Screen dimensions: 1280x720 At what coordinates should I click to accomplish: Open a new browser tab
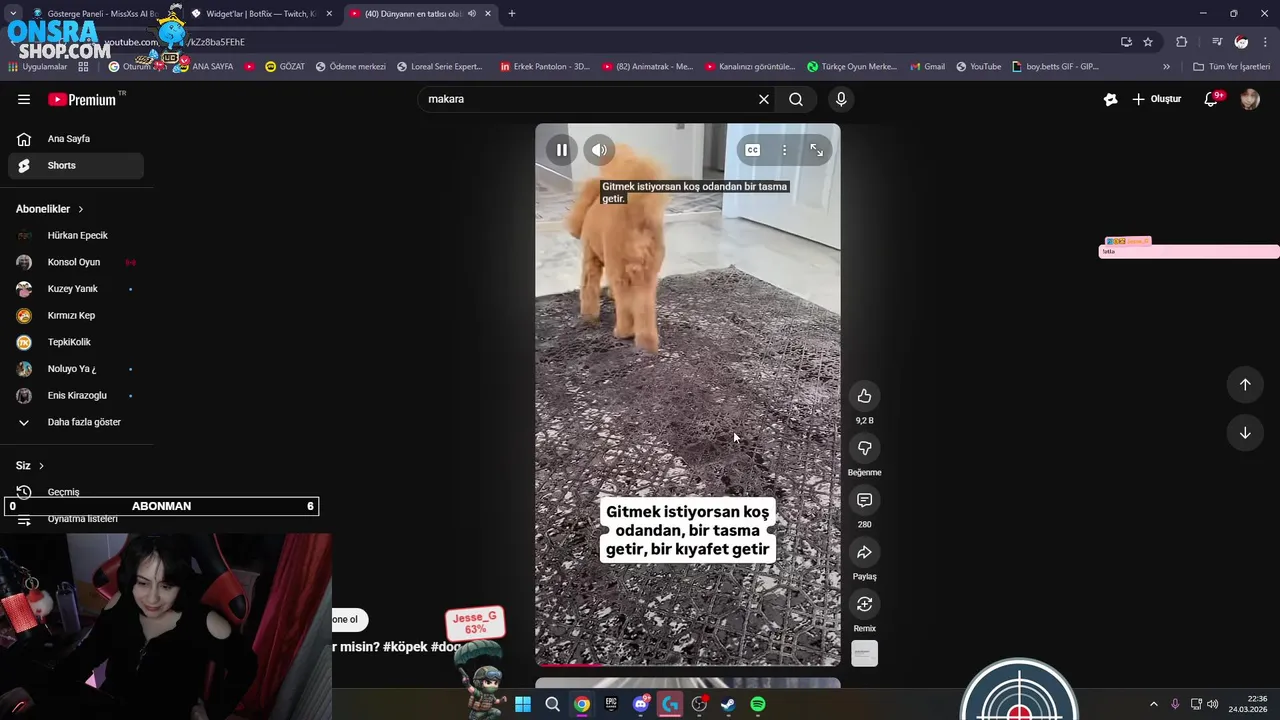(x=512, y=14)
